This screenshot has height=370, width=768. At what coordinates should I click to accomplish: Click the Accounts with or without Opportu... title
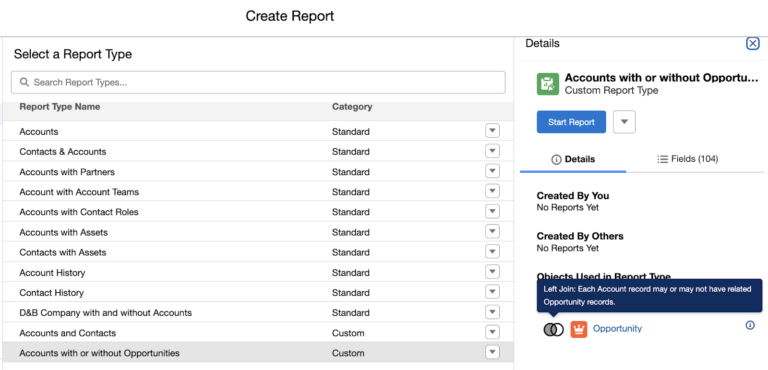[662, 78]
